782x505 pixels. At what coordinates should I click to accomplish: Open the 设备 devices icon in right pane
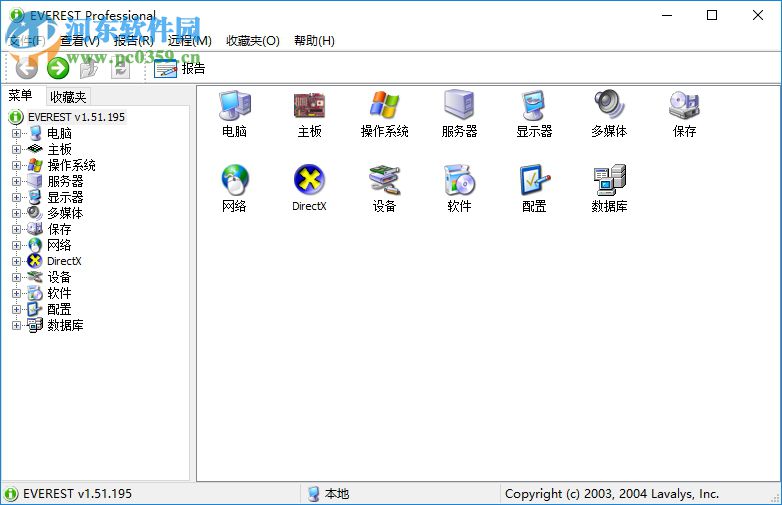point(385,180)
